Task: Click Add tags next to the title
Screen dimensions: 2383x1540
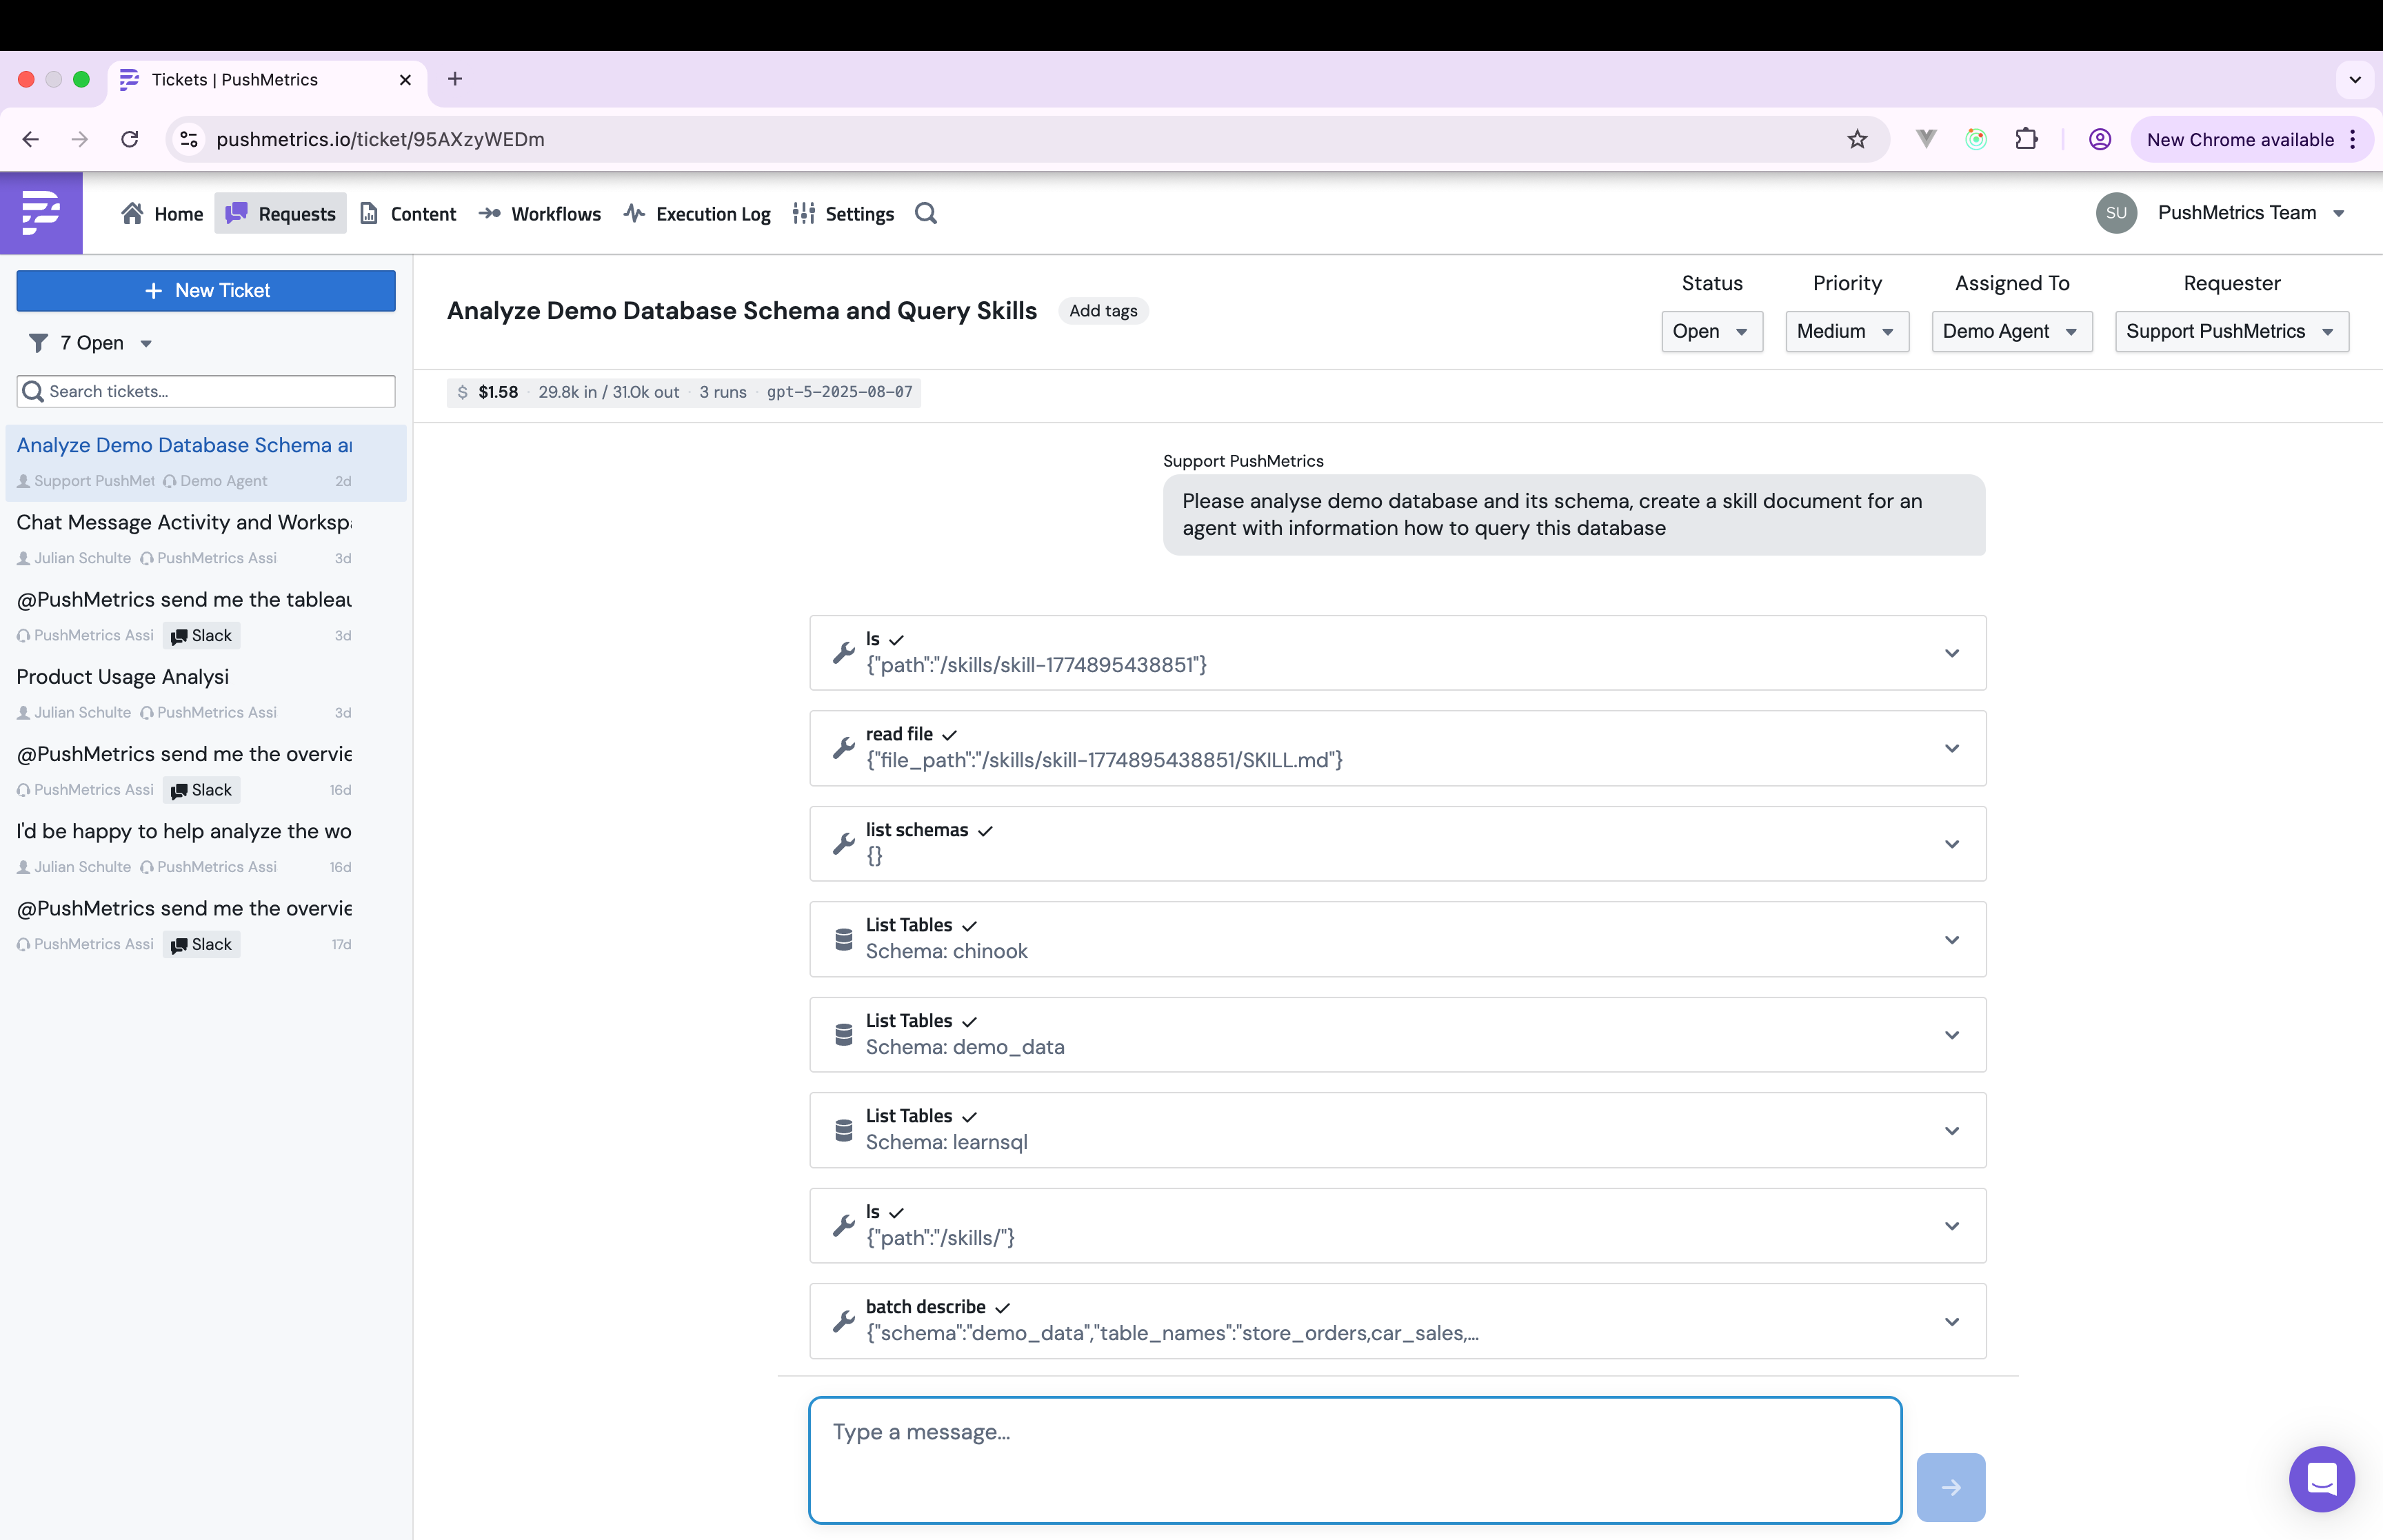Action: pos(1103,311)
